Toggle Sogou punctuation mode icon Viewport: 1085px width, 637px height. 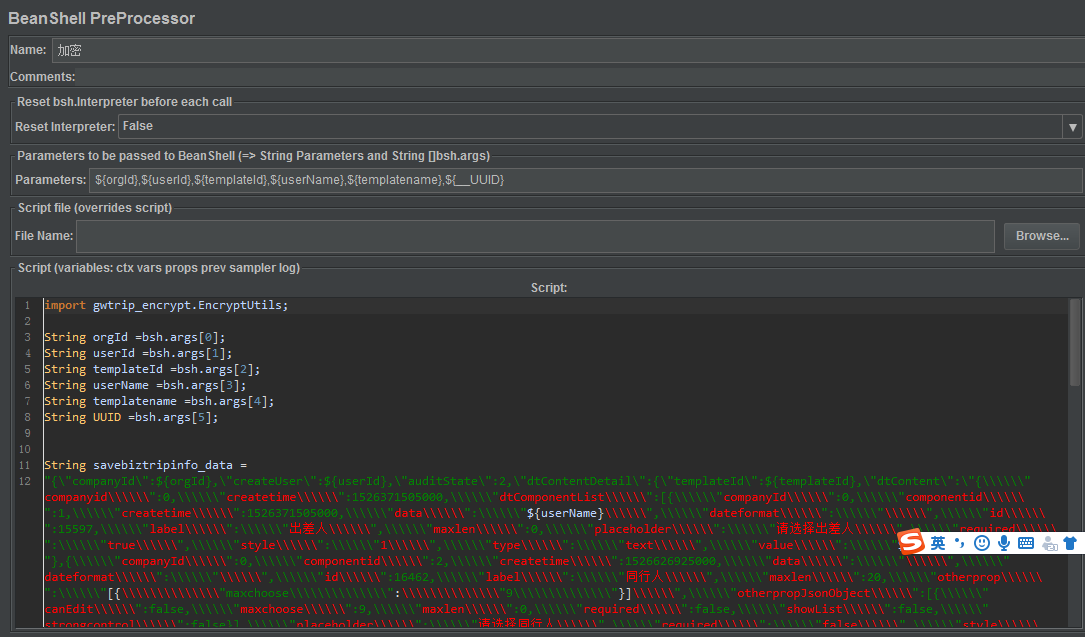click(x=960, y=542)
